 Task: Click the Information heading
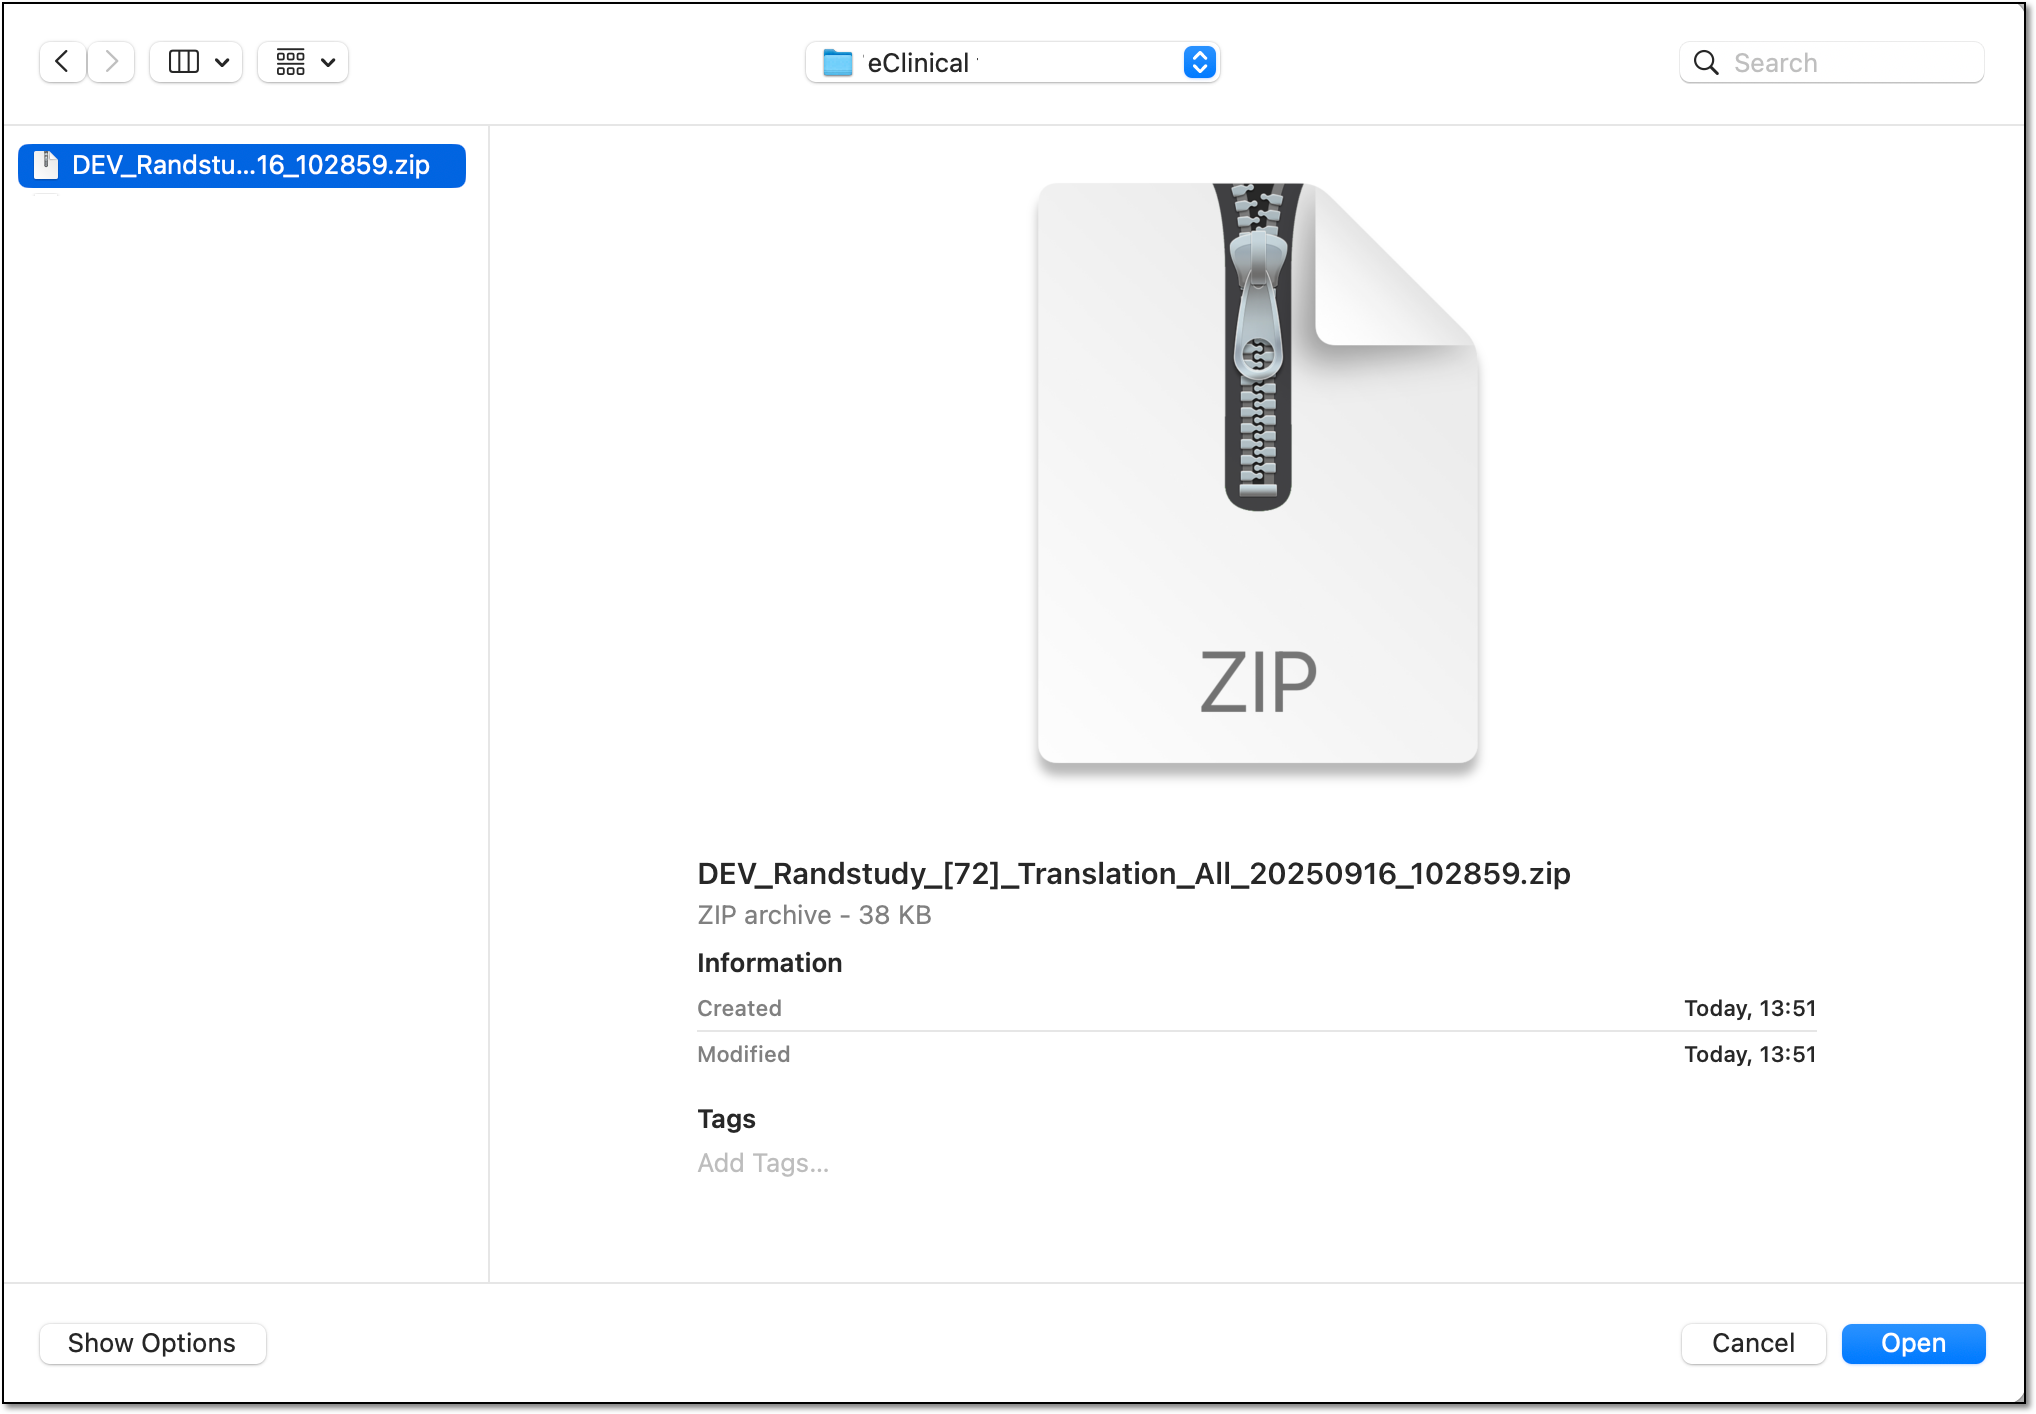tap(770, 963)
